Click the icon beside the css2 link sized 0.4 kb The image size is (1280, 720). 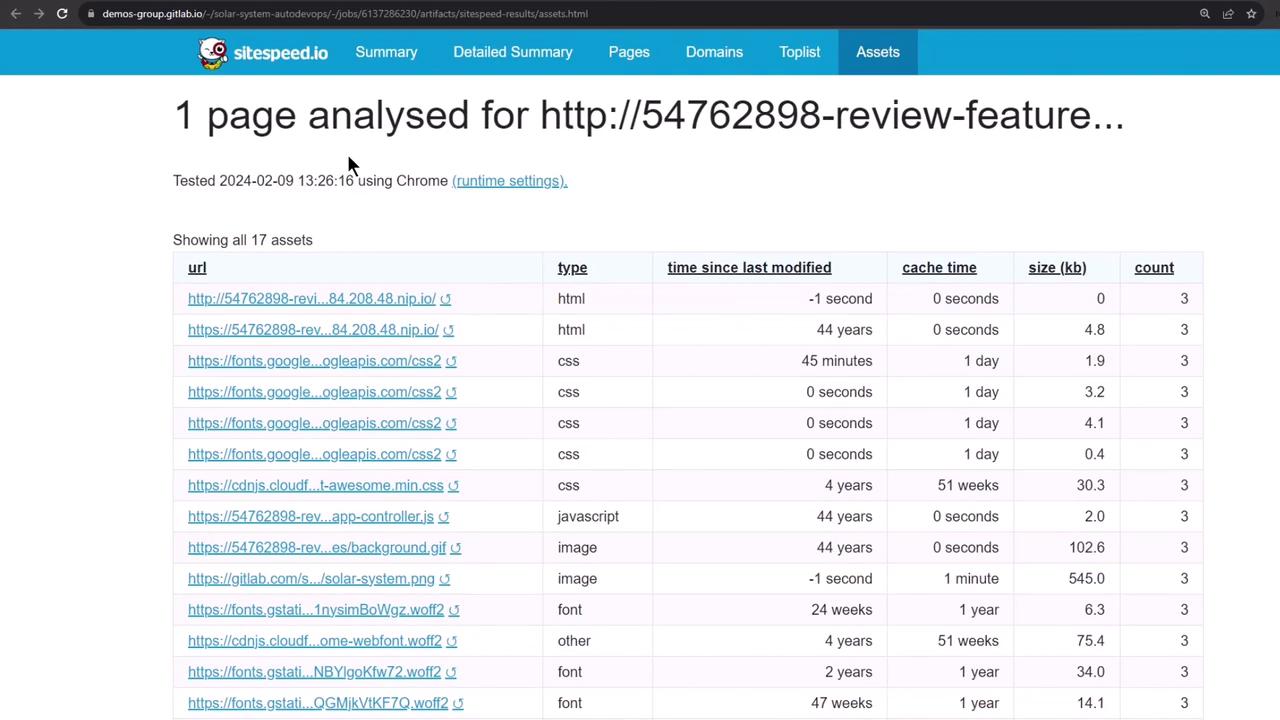[x=451, y=454]
